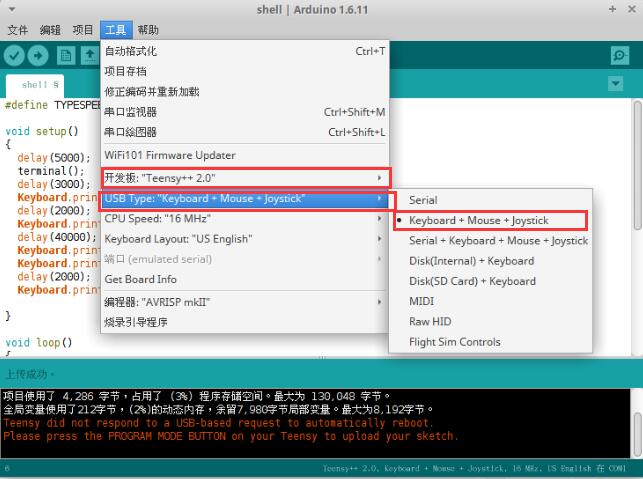This screenshot has width=643, height=479.
Task: Launch WiFi101 Firmware Updater
Action: point(170,155)
